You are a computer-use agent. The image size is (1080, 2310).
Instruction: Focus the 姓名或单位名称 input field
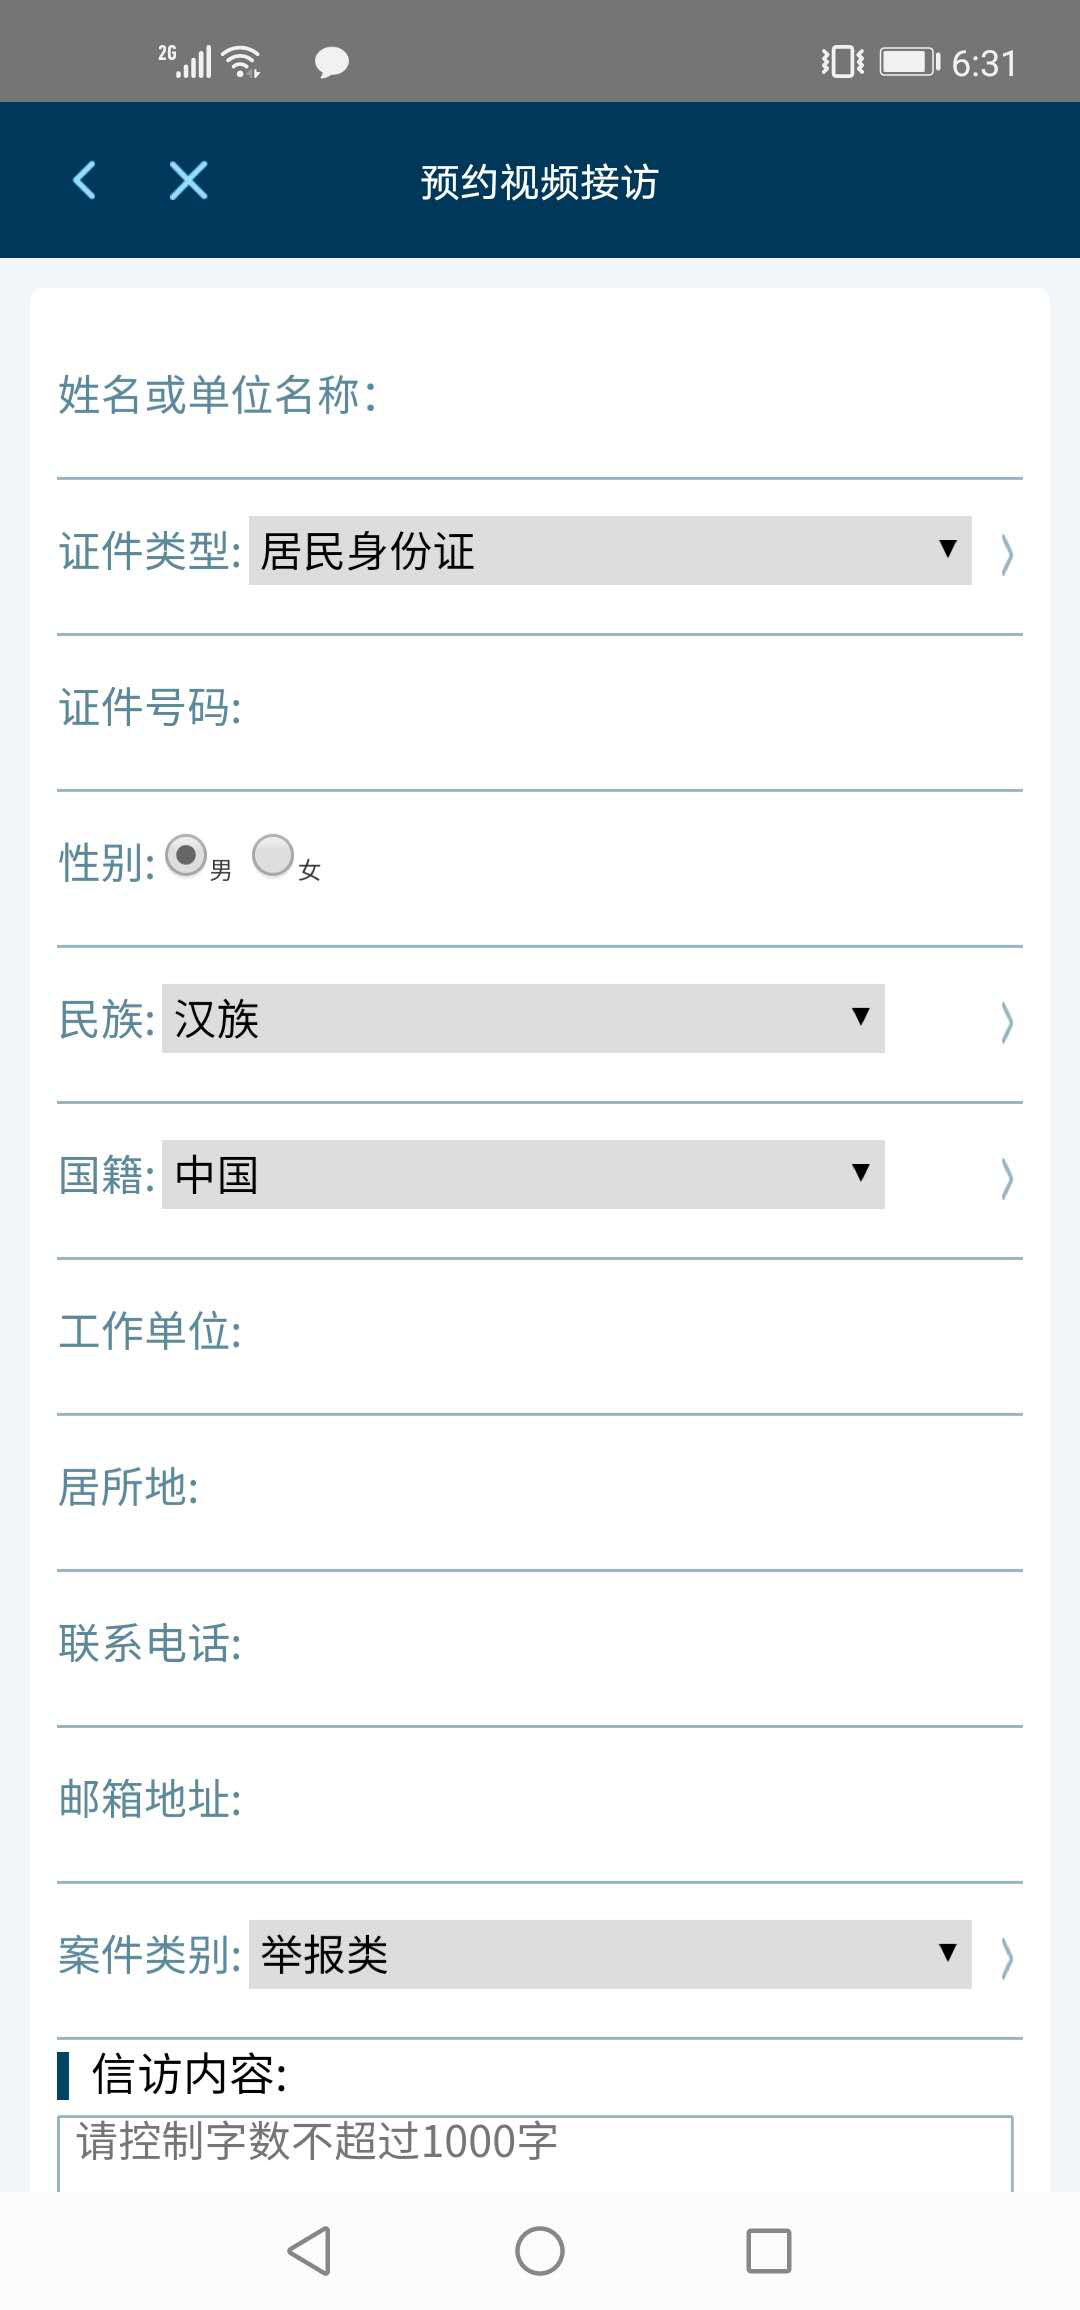pos(700,395)
